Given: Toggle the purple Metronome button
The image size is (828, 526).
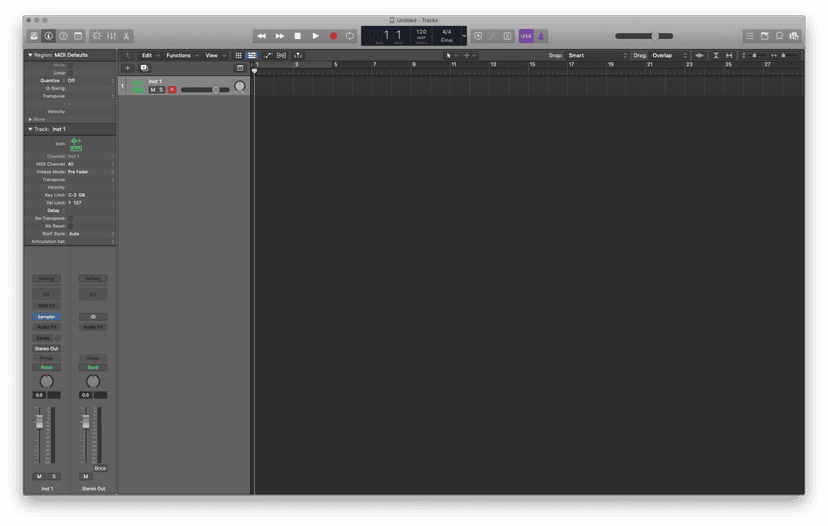Looking at the screenshot, I should 541,36.
